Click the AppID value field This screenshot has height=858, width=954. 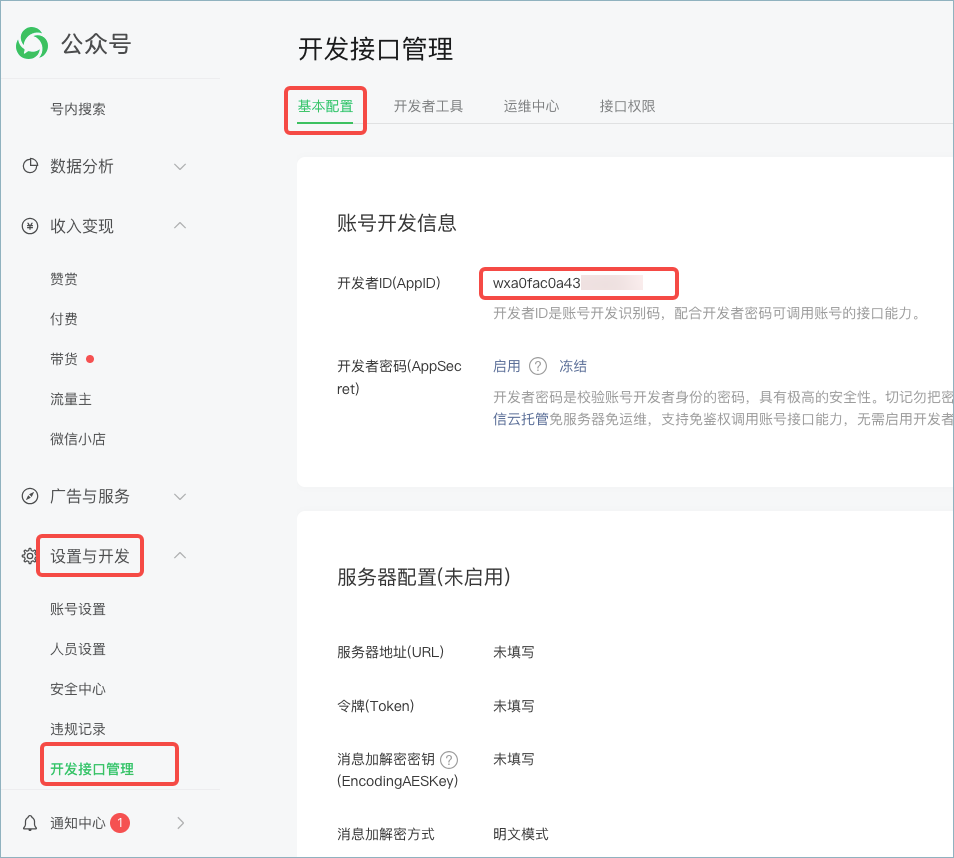click(579, 284)
